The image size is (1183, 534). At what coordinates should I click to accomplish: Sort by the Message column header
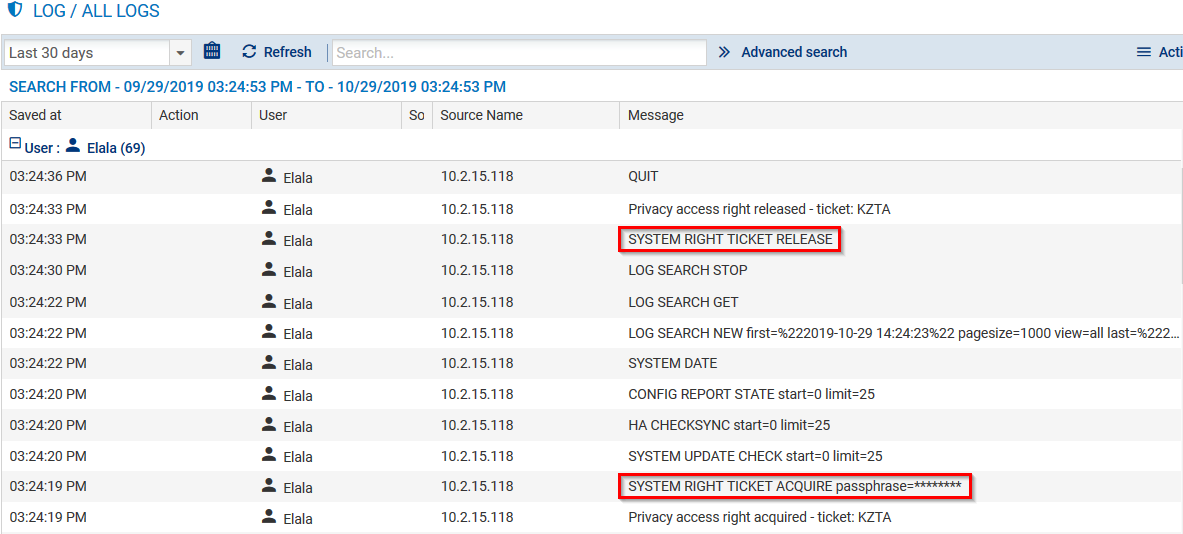[656, 115]
